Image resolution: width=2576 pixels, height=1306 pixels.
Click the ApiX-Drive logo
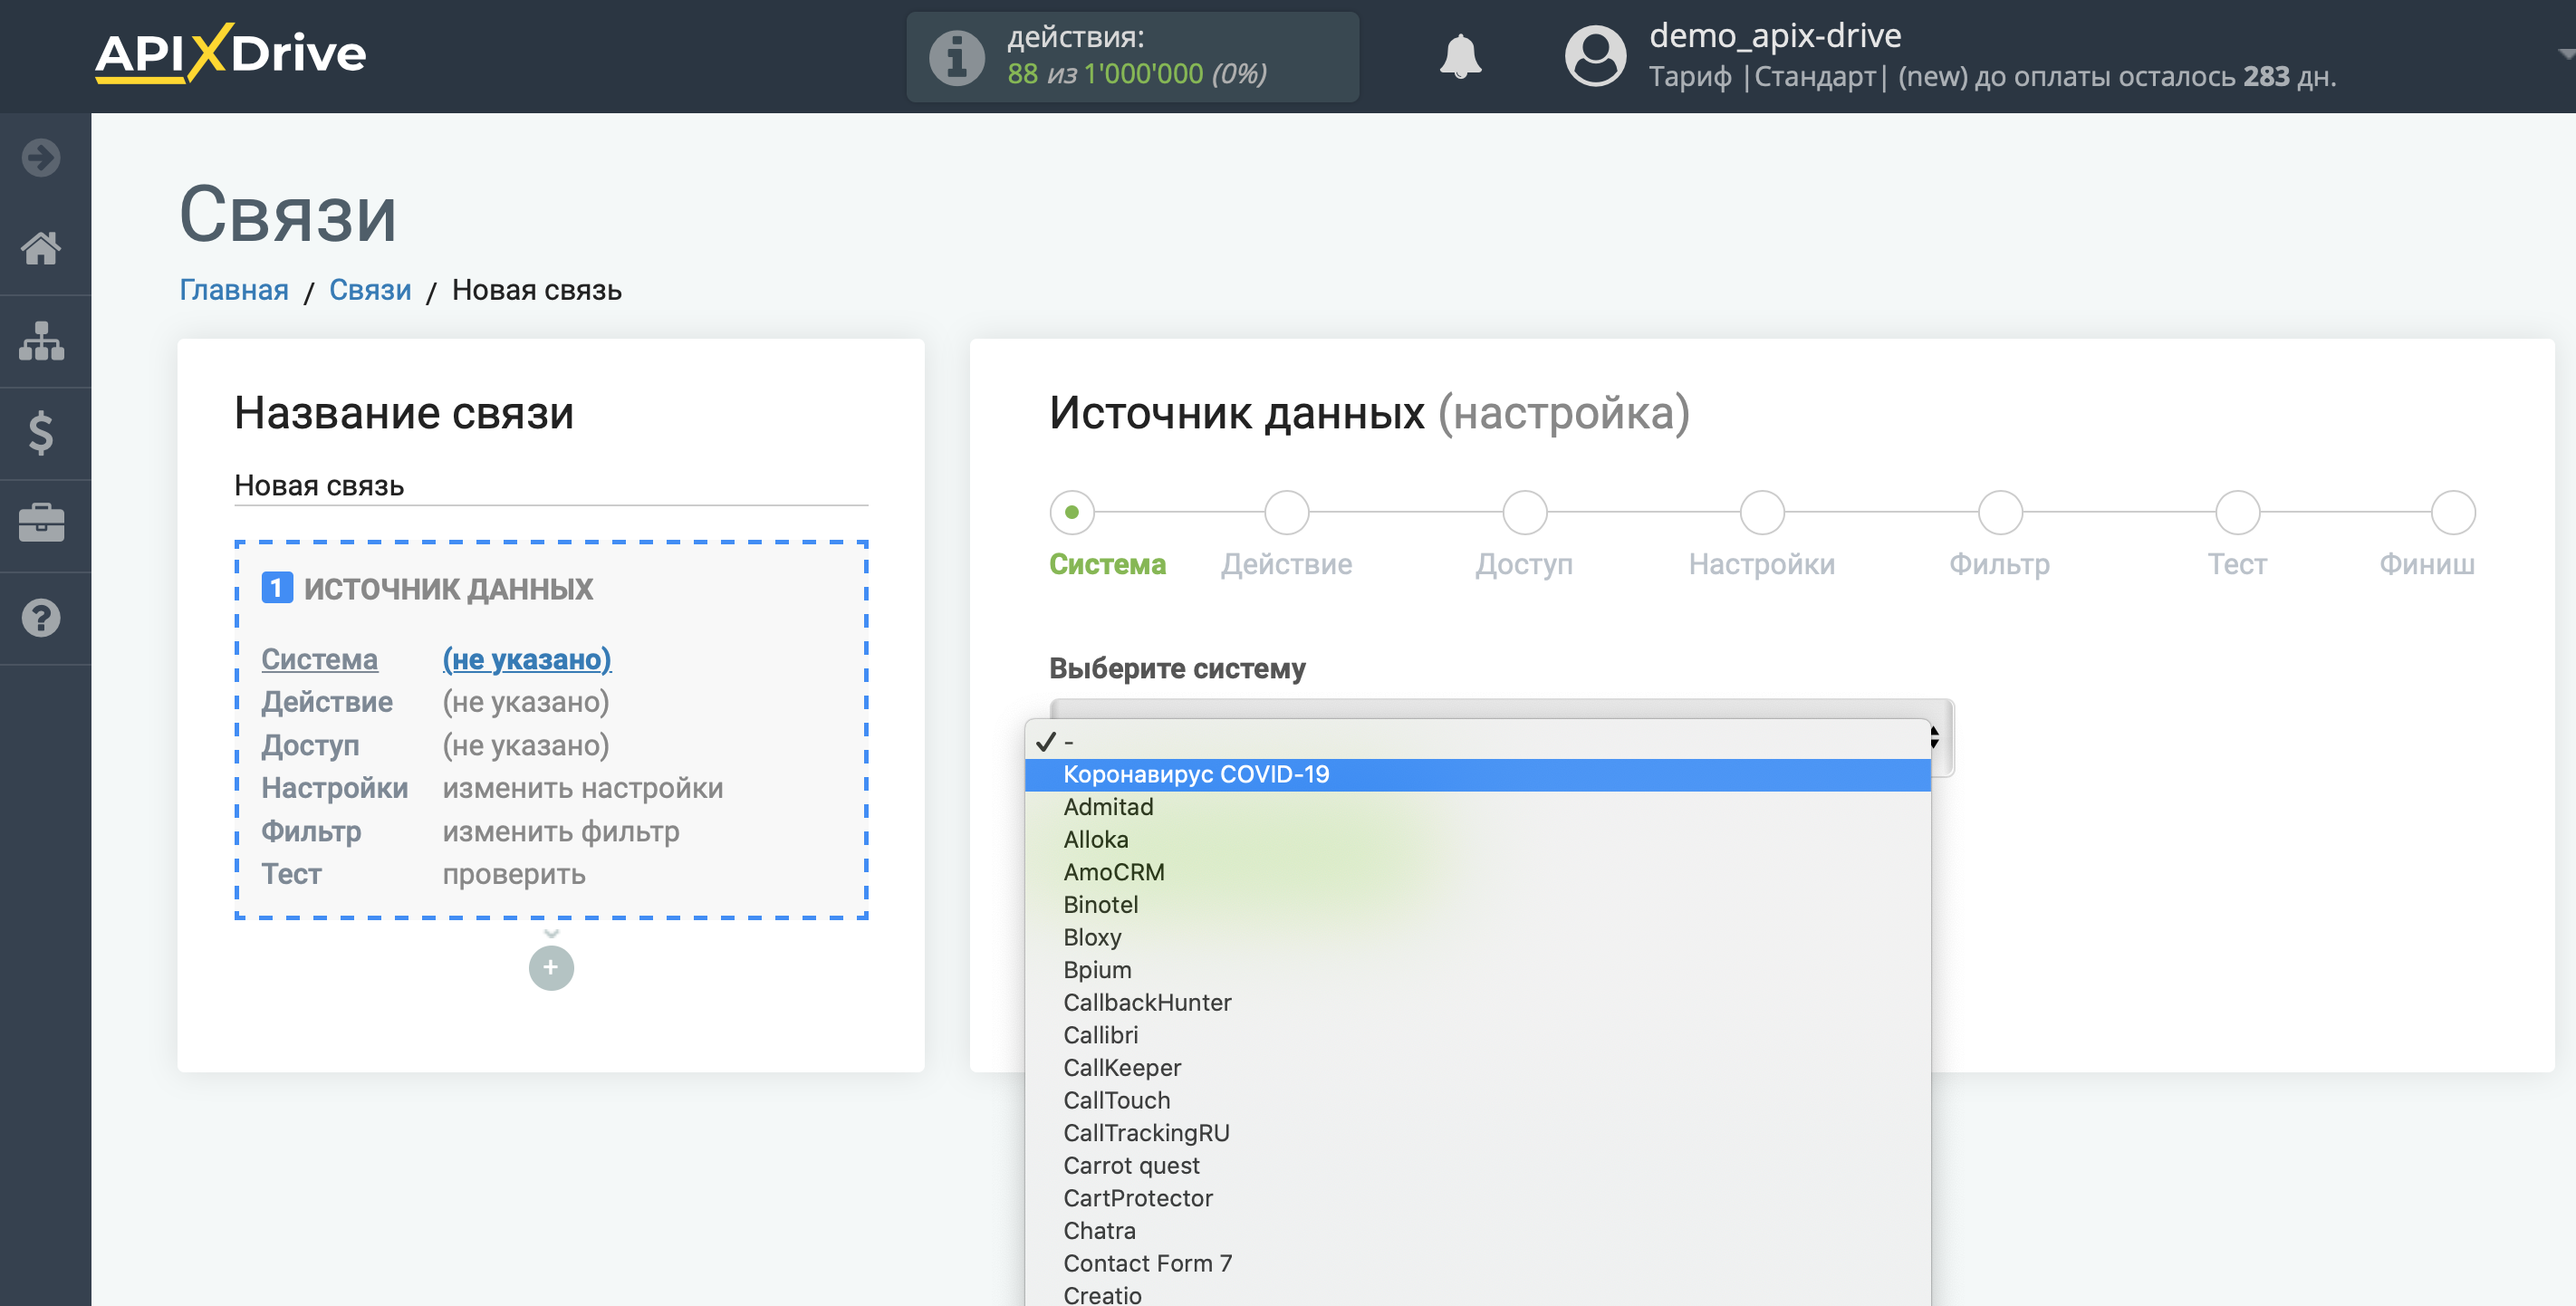(x=230, y=53)
